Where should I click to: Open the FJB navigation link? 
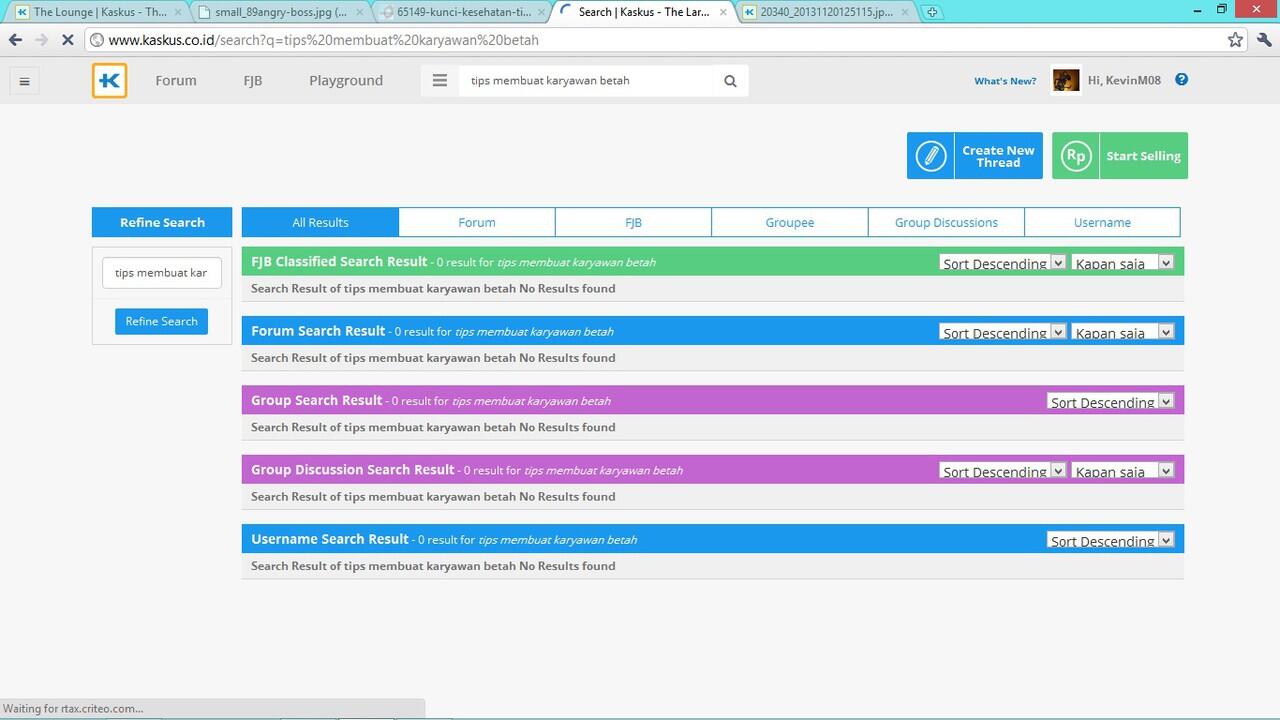(x=253, y=81)
